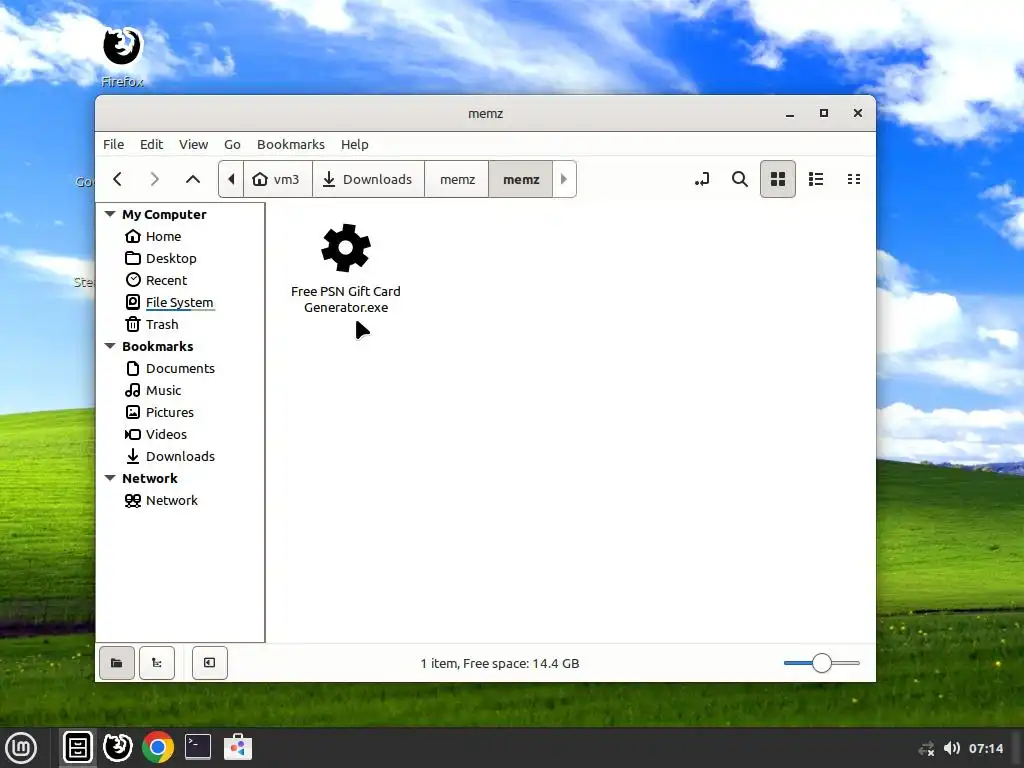The image size is (1024, 768).
Task: Launch Firefox from the taskbar
Action: click(x=118, y=747)
